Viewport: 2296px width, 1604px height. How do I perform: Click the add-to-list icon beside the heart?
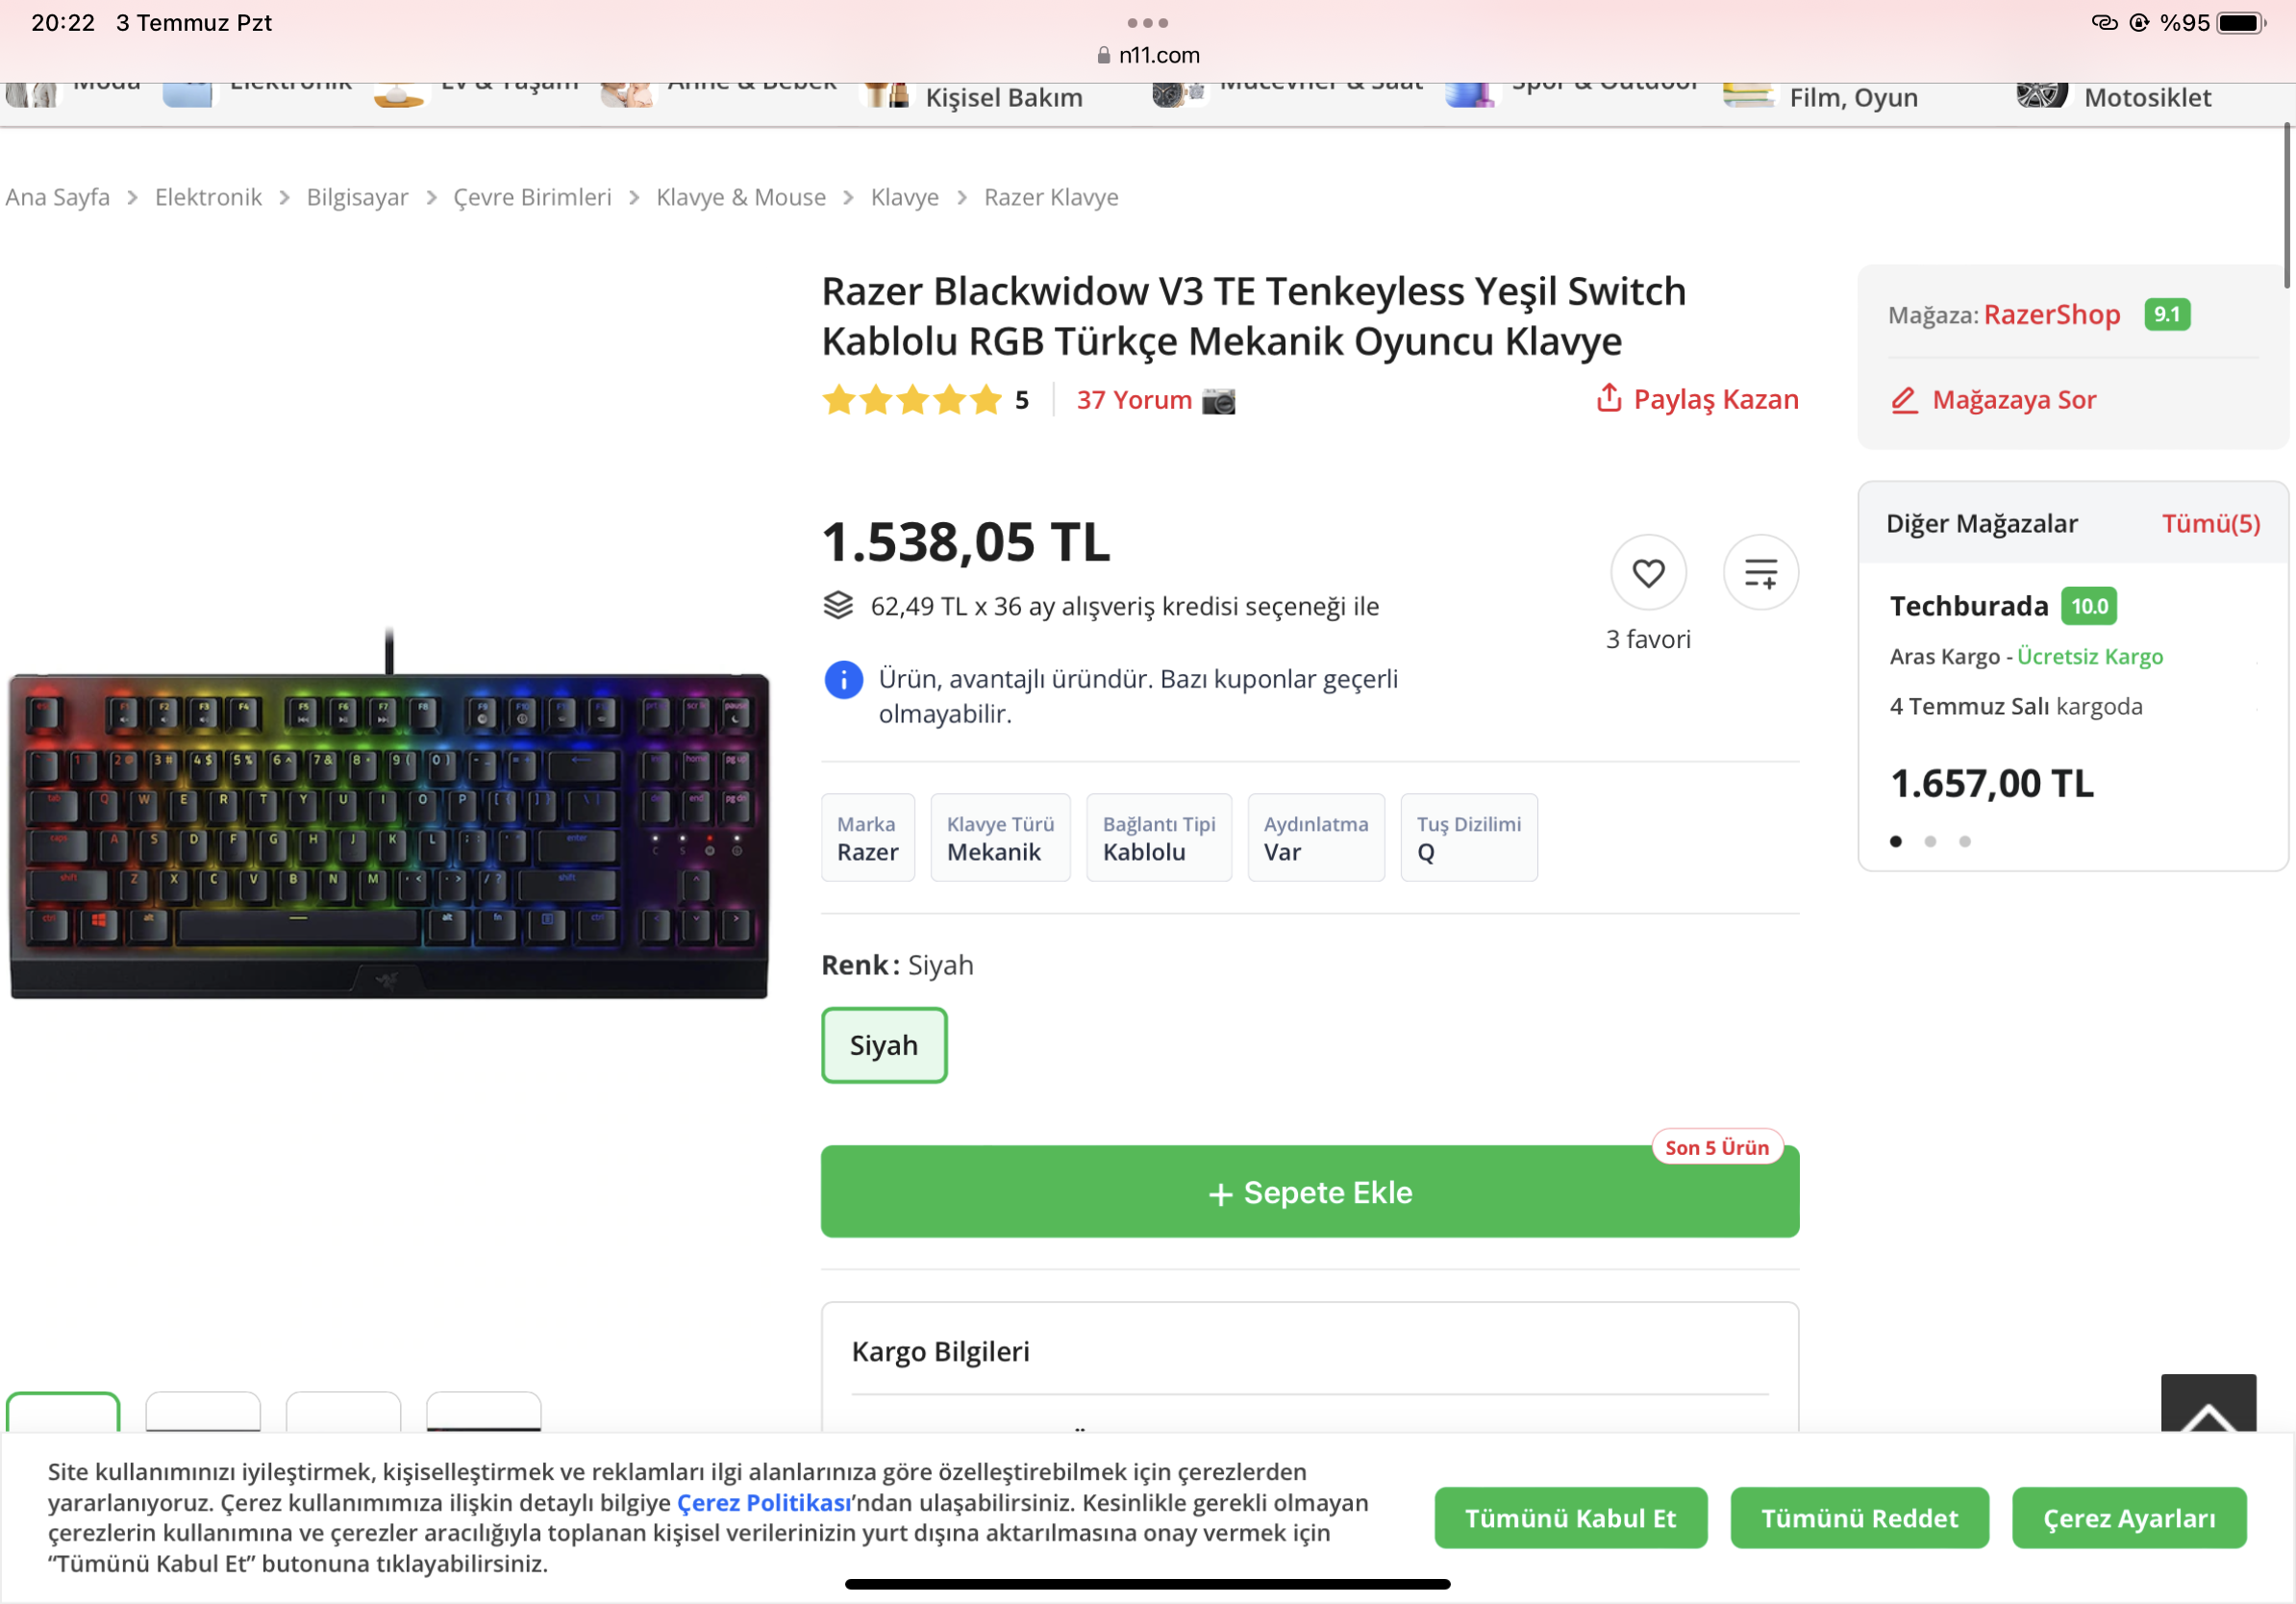click(x=1760, y=573)
